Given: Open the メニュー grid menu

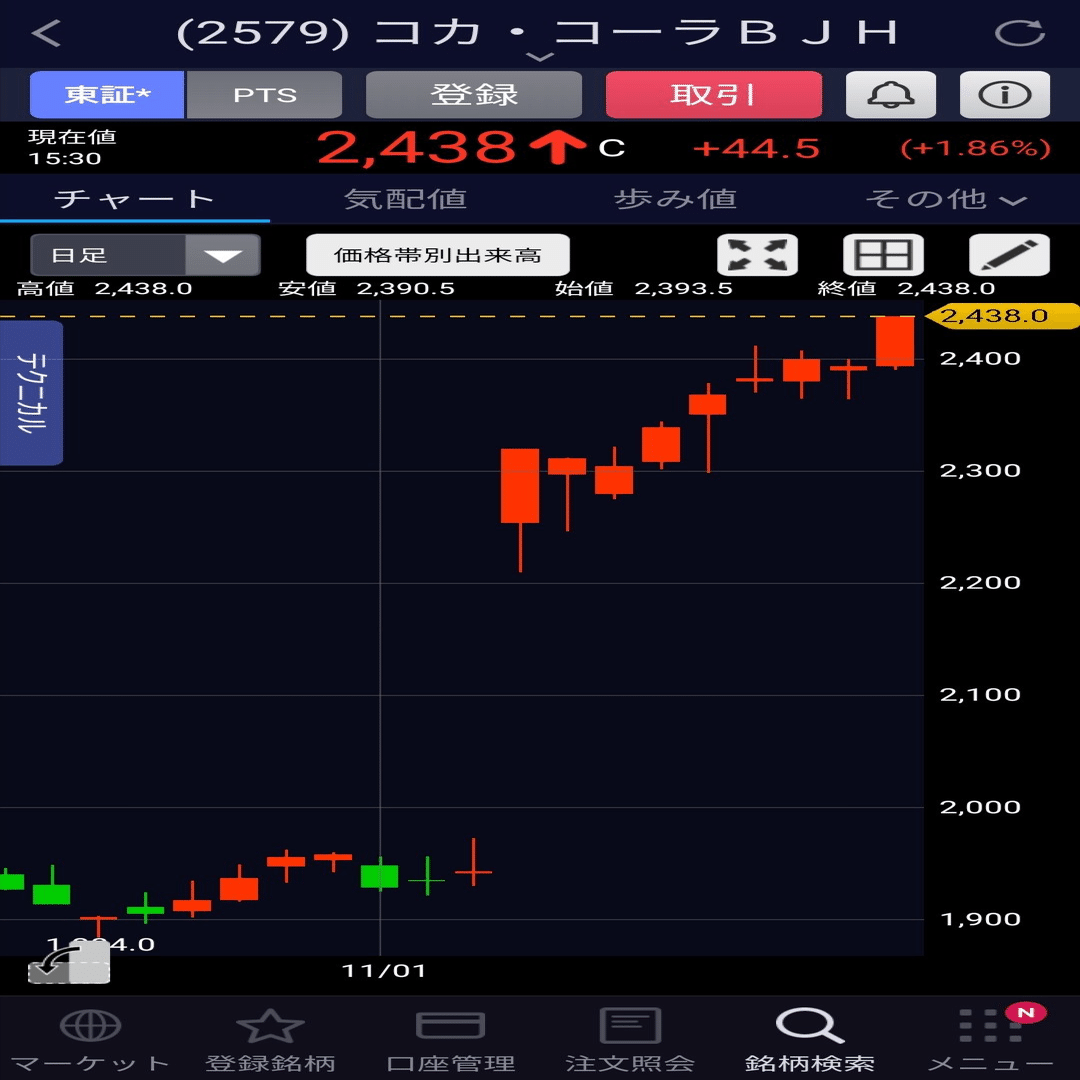Looking at the screenshot, I should (x=990, y=1040).
